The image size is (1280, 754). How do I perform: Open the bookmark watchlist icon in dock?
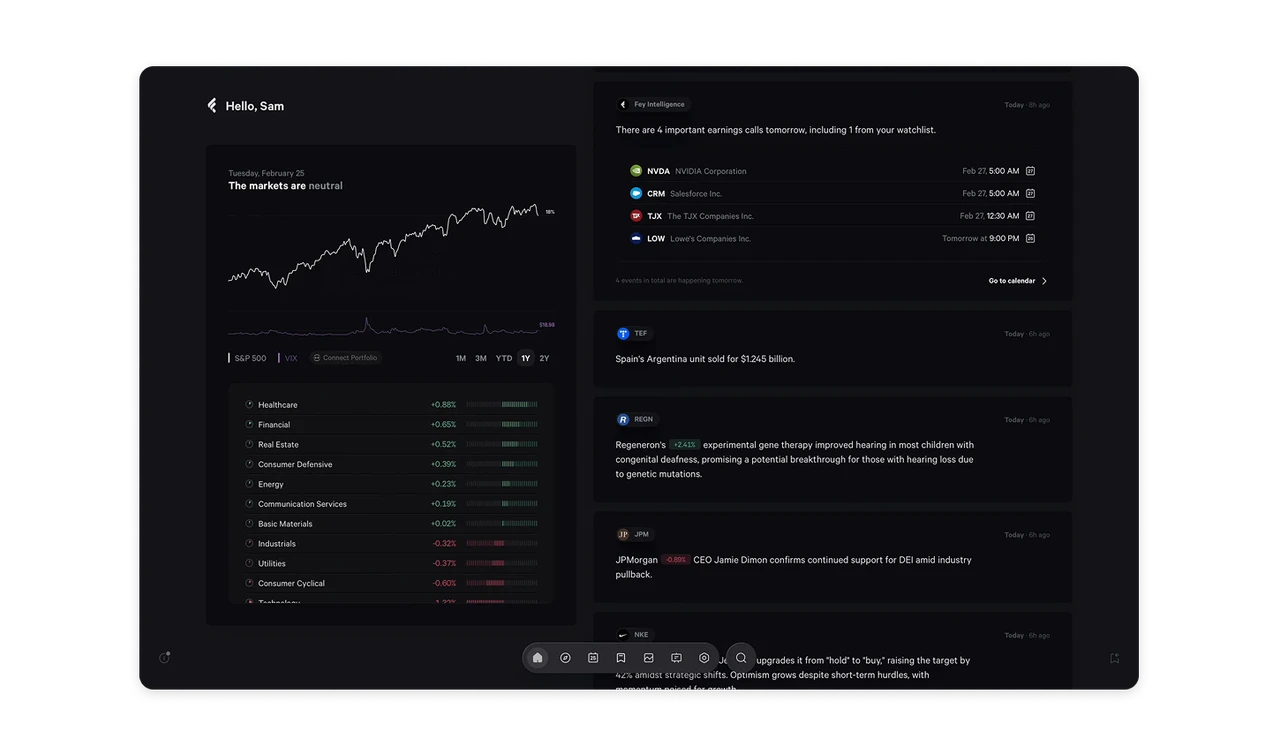coord(621,658)
